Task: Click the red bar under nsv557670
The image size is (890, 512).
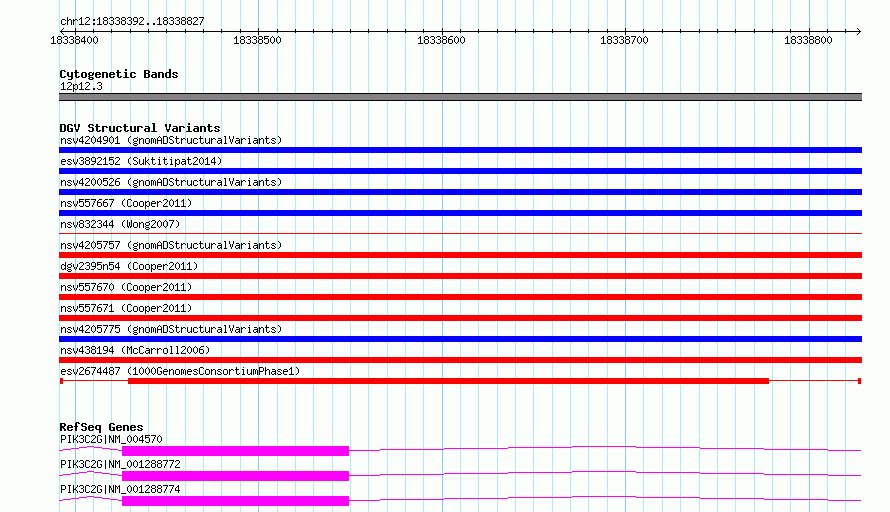Action: (x=460, y=297)
